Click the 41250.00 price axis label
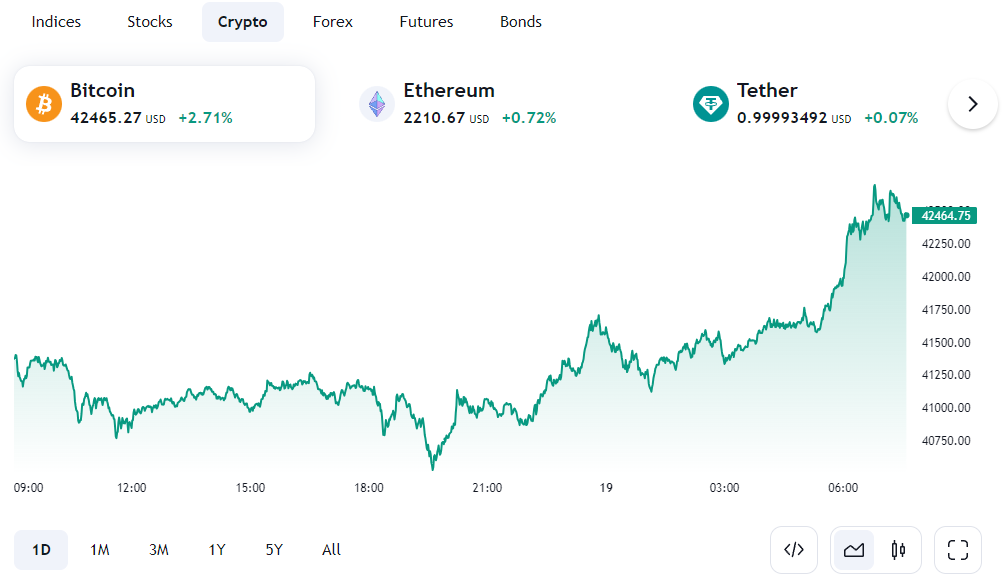Image resolution: width=1008 pixels, height=588 pixels. (x=946, y=375)
